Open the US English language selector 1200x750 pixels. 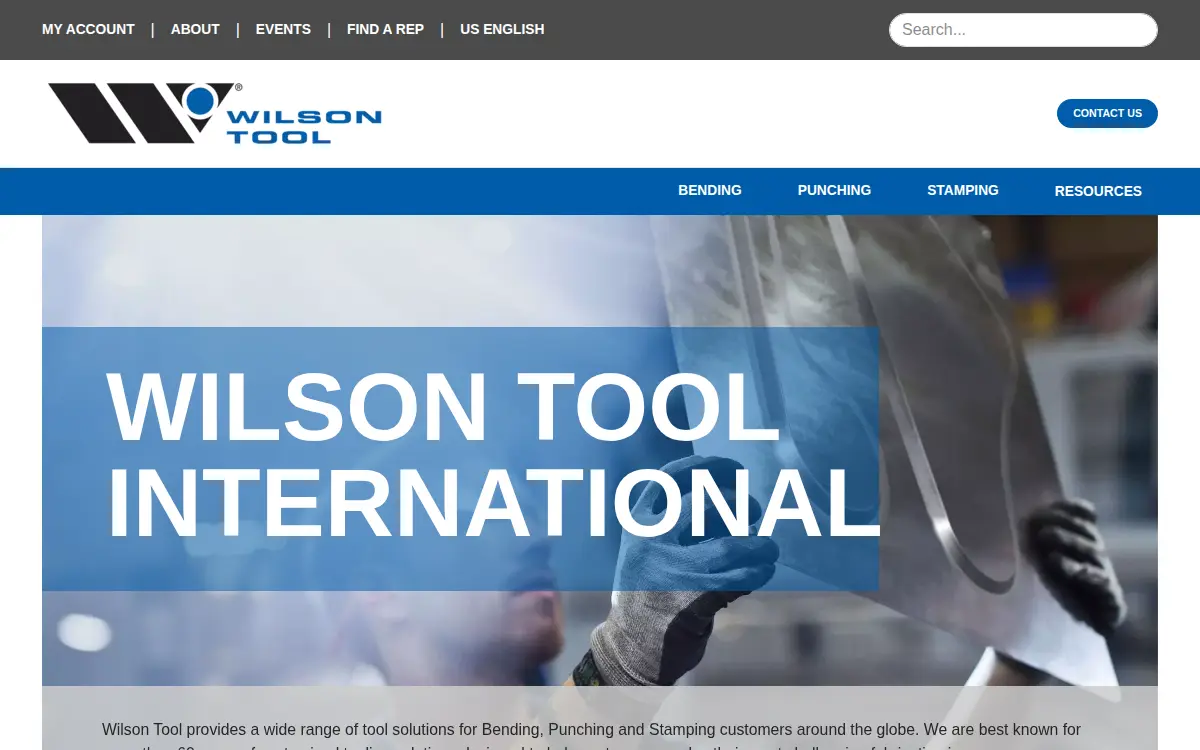click(x=502, y=29)
